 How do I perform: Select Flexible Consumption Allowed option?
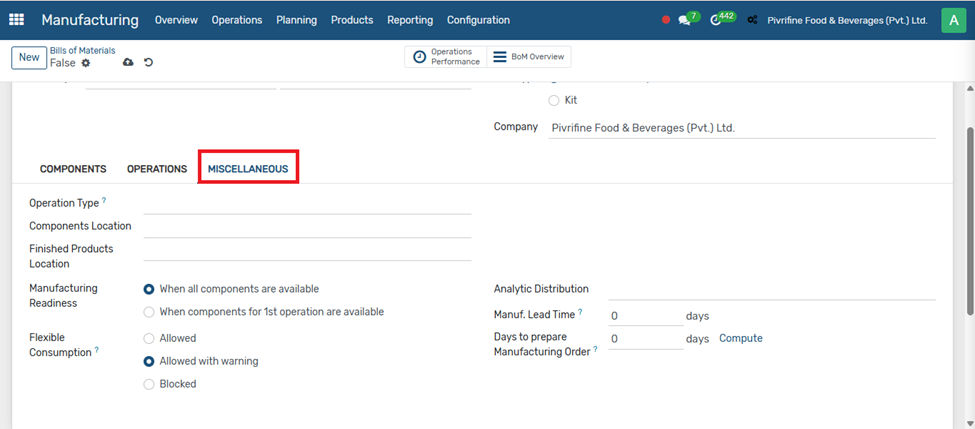pos(149,338)
